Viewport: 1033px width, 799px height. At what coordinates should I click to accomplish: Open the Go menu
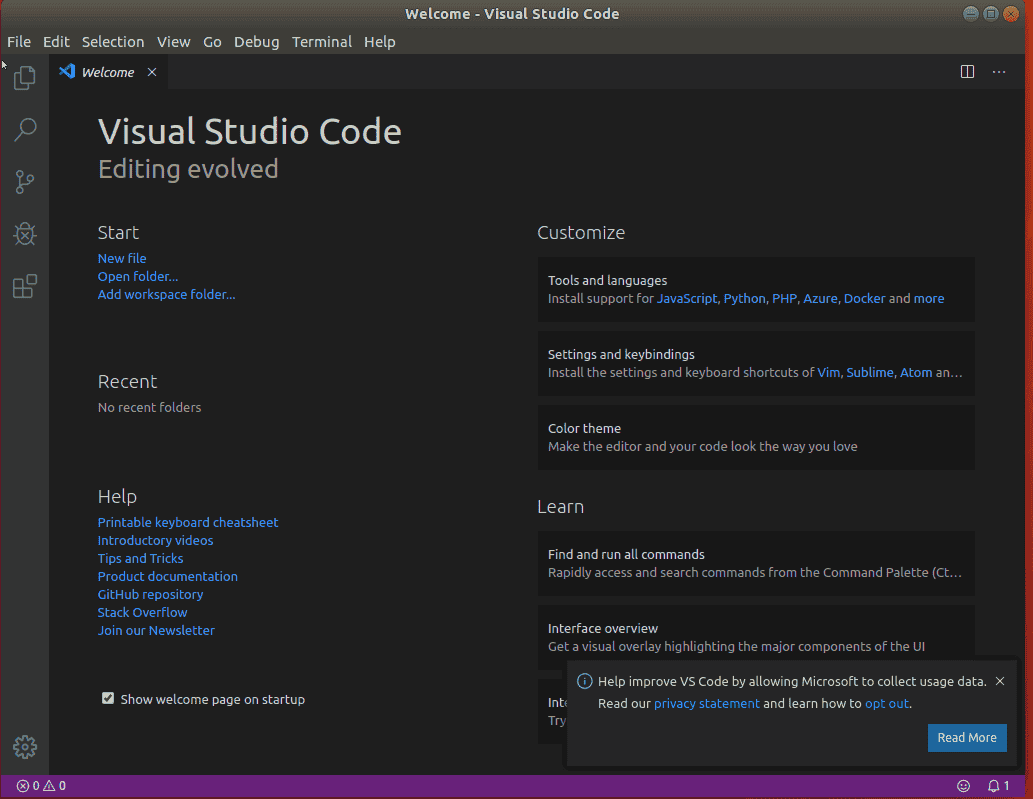[212, 41]
